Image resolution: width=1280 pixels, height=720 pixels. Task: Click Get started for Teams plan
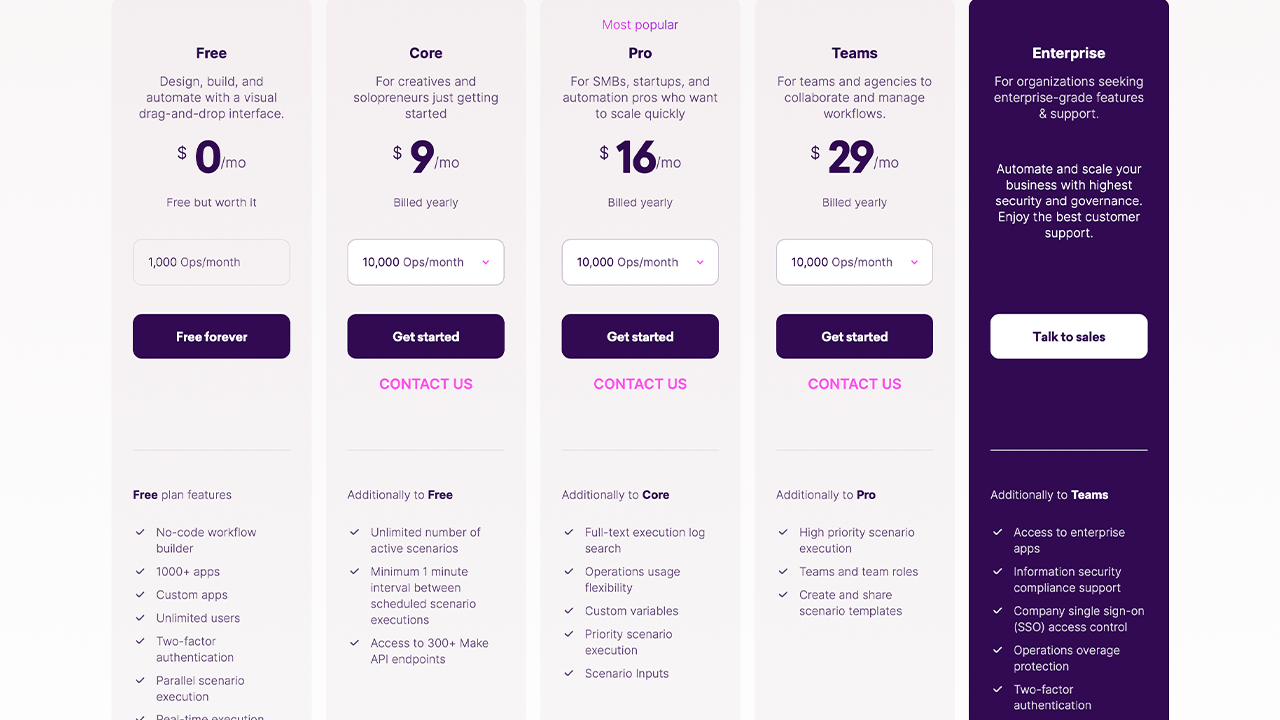(854, 337)
